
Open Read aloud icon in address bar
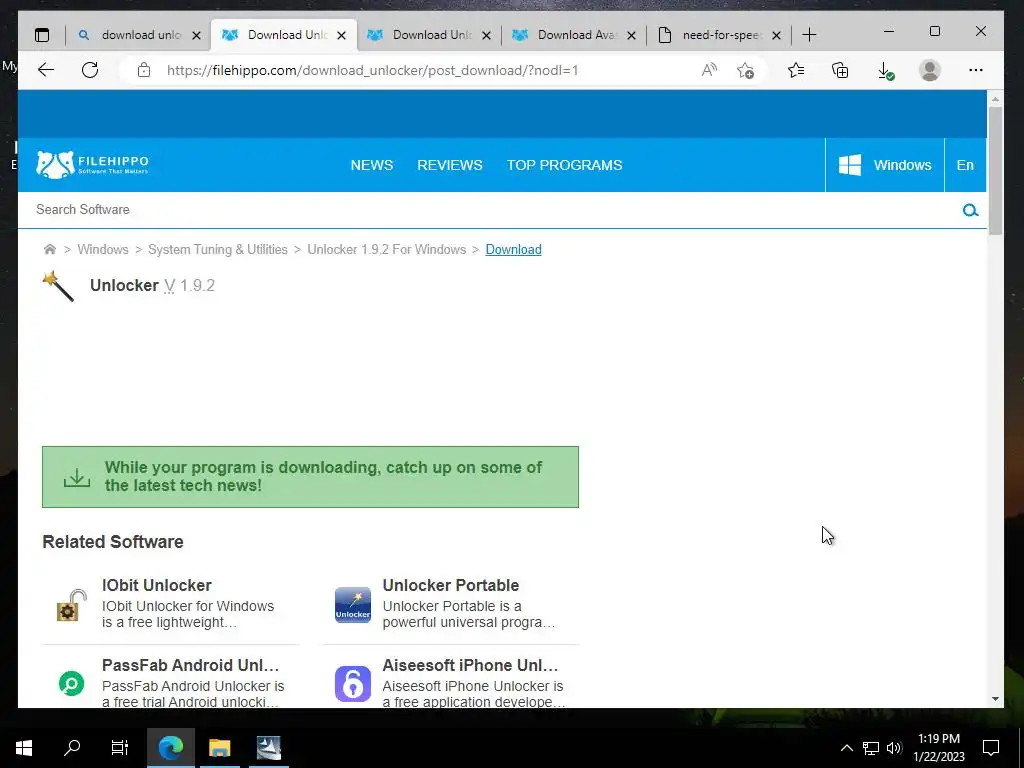[x=709, y=70]
